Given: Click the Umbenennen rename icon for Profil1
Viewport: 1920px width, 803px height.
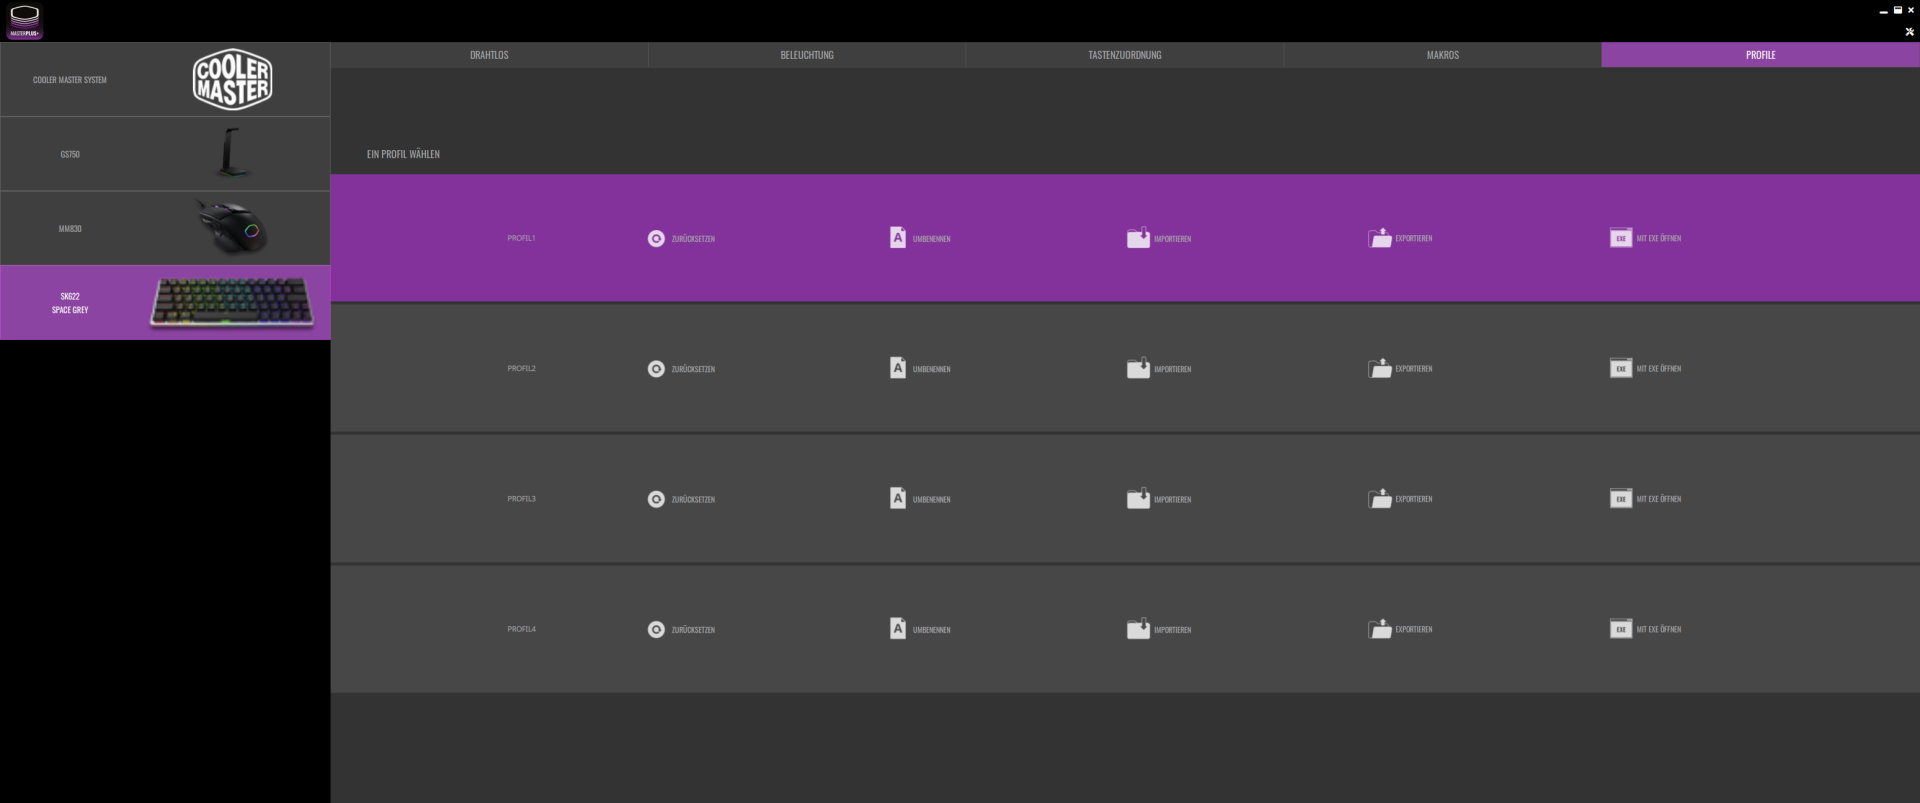Looking at the screenshot, I should (898, 238).
